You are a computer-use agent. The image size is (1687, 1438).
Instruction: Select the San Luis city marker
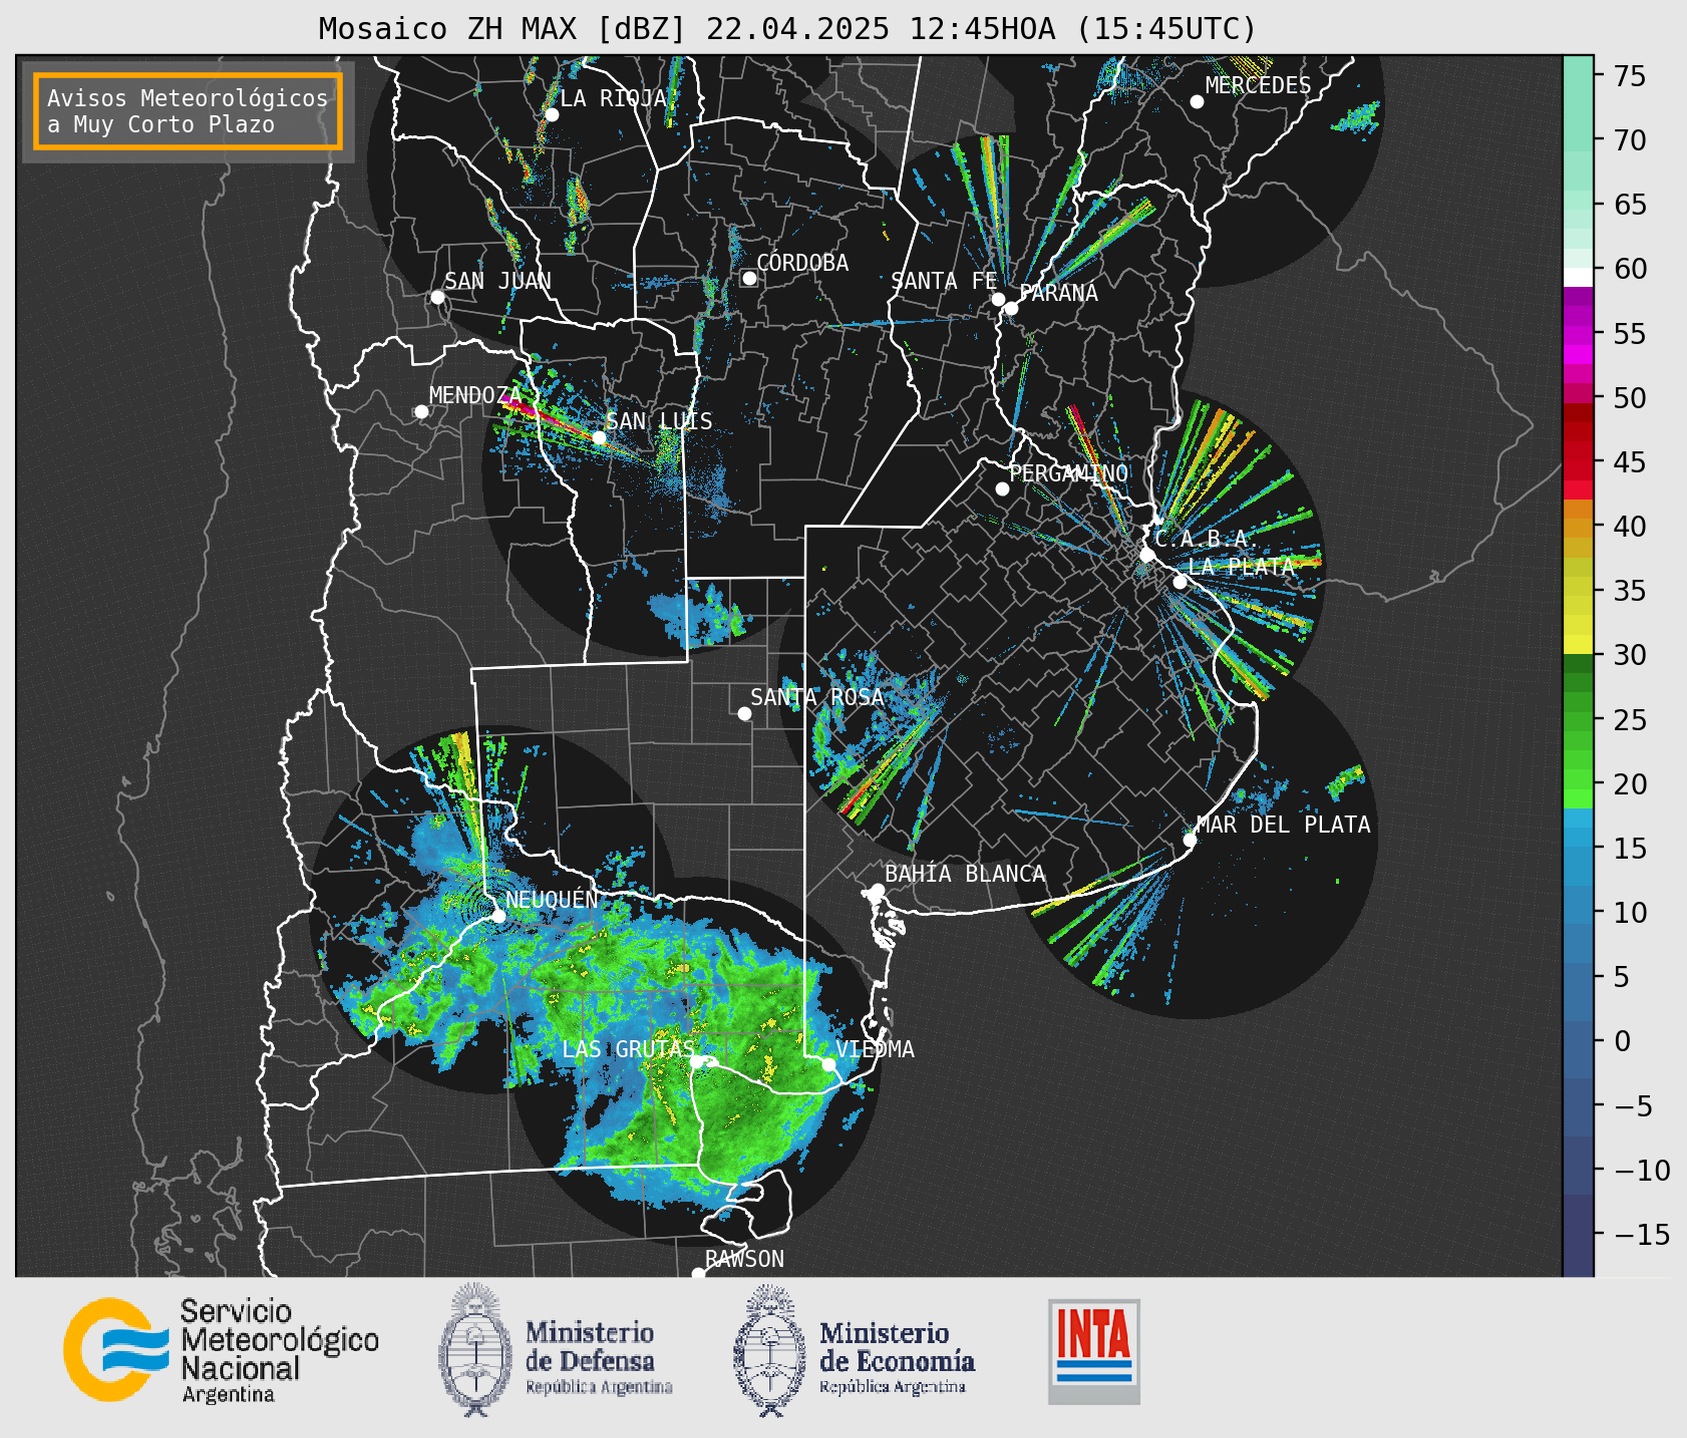click(599, 437)
